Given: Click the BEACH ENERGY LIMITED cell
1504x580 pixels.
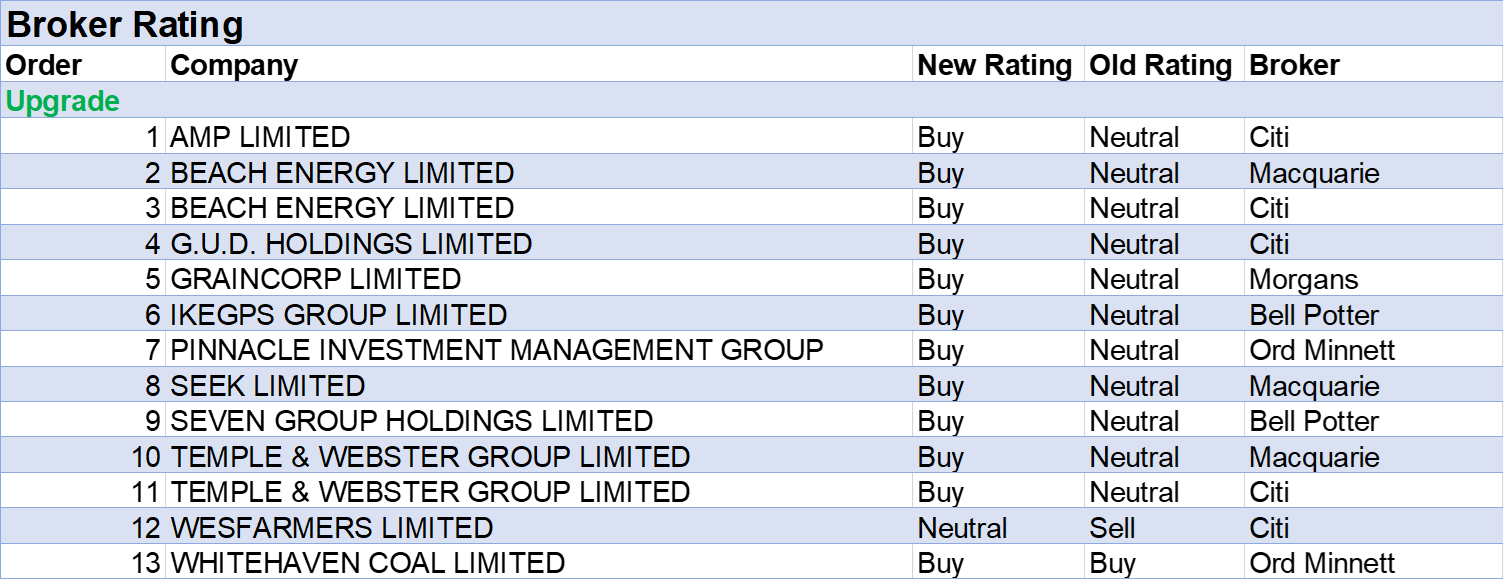Looking at the screenshot, I should (342, 173).
